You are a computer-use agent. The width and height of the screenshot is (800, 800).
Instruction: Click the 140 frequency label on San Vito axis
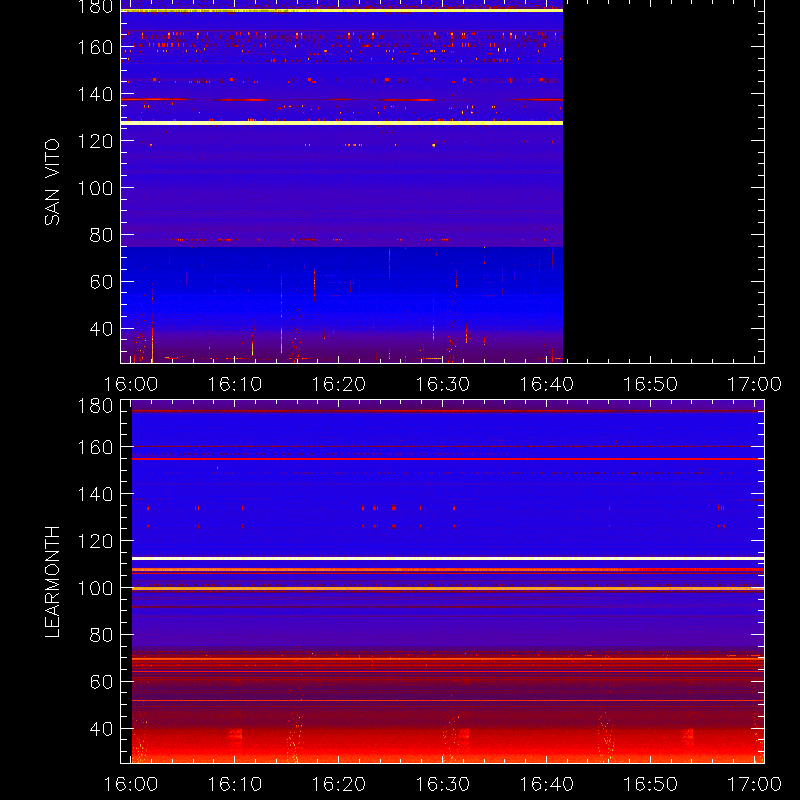(95, 94)
